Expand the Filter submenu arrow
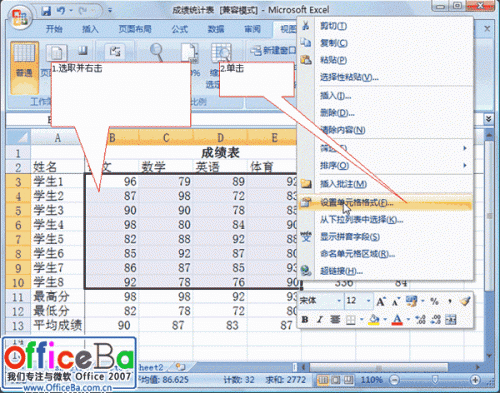 (x=465, y=148)
